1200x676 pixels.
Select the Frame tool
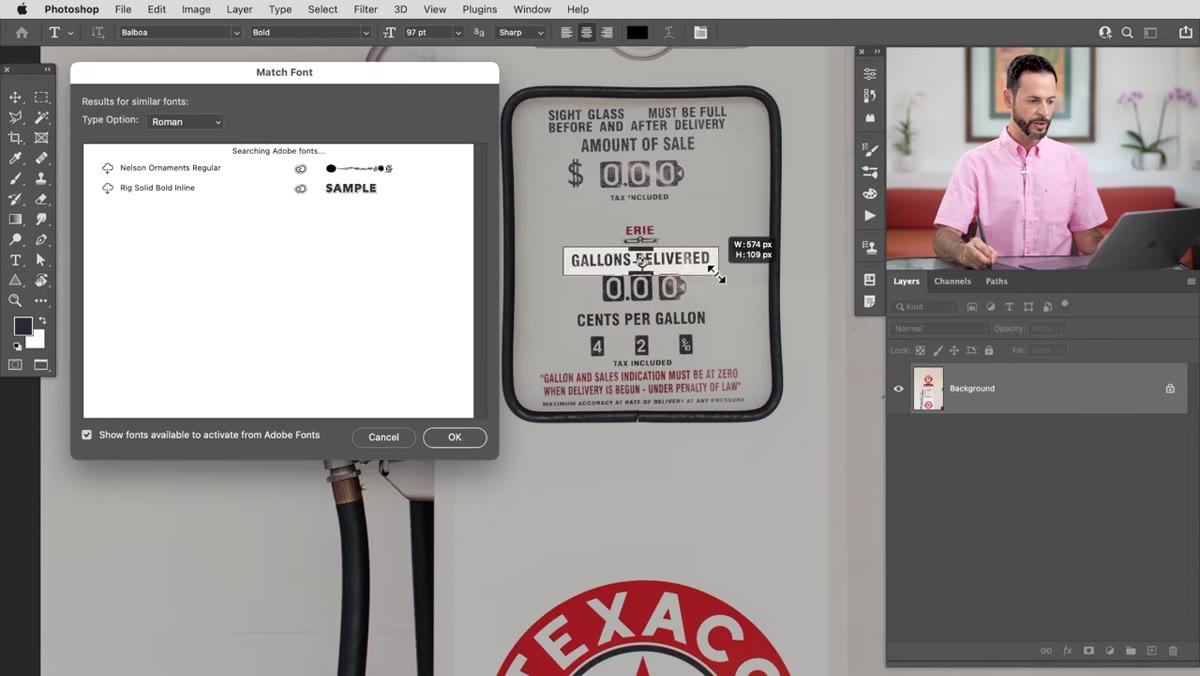[x=41, y=138]
